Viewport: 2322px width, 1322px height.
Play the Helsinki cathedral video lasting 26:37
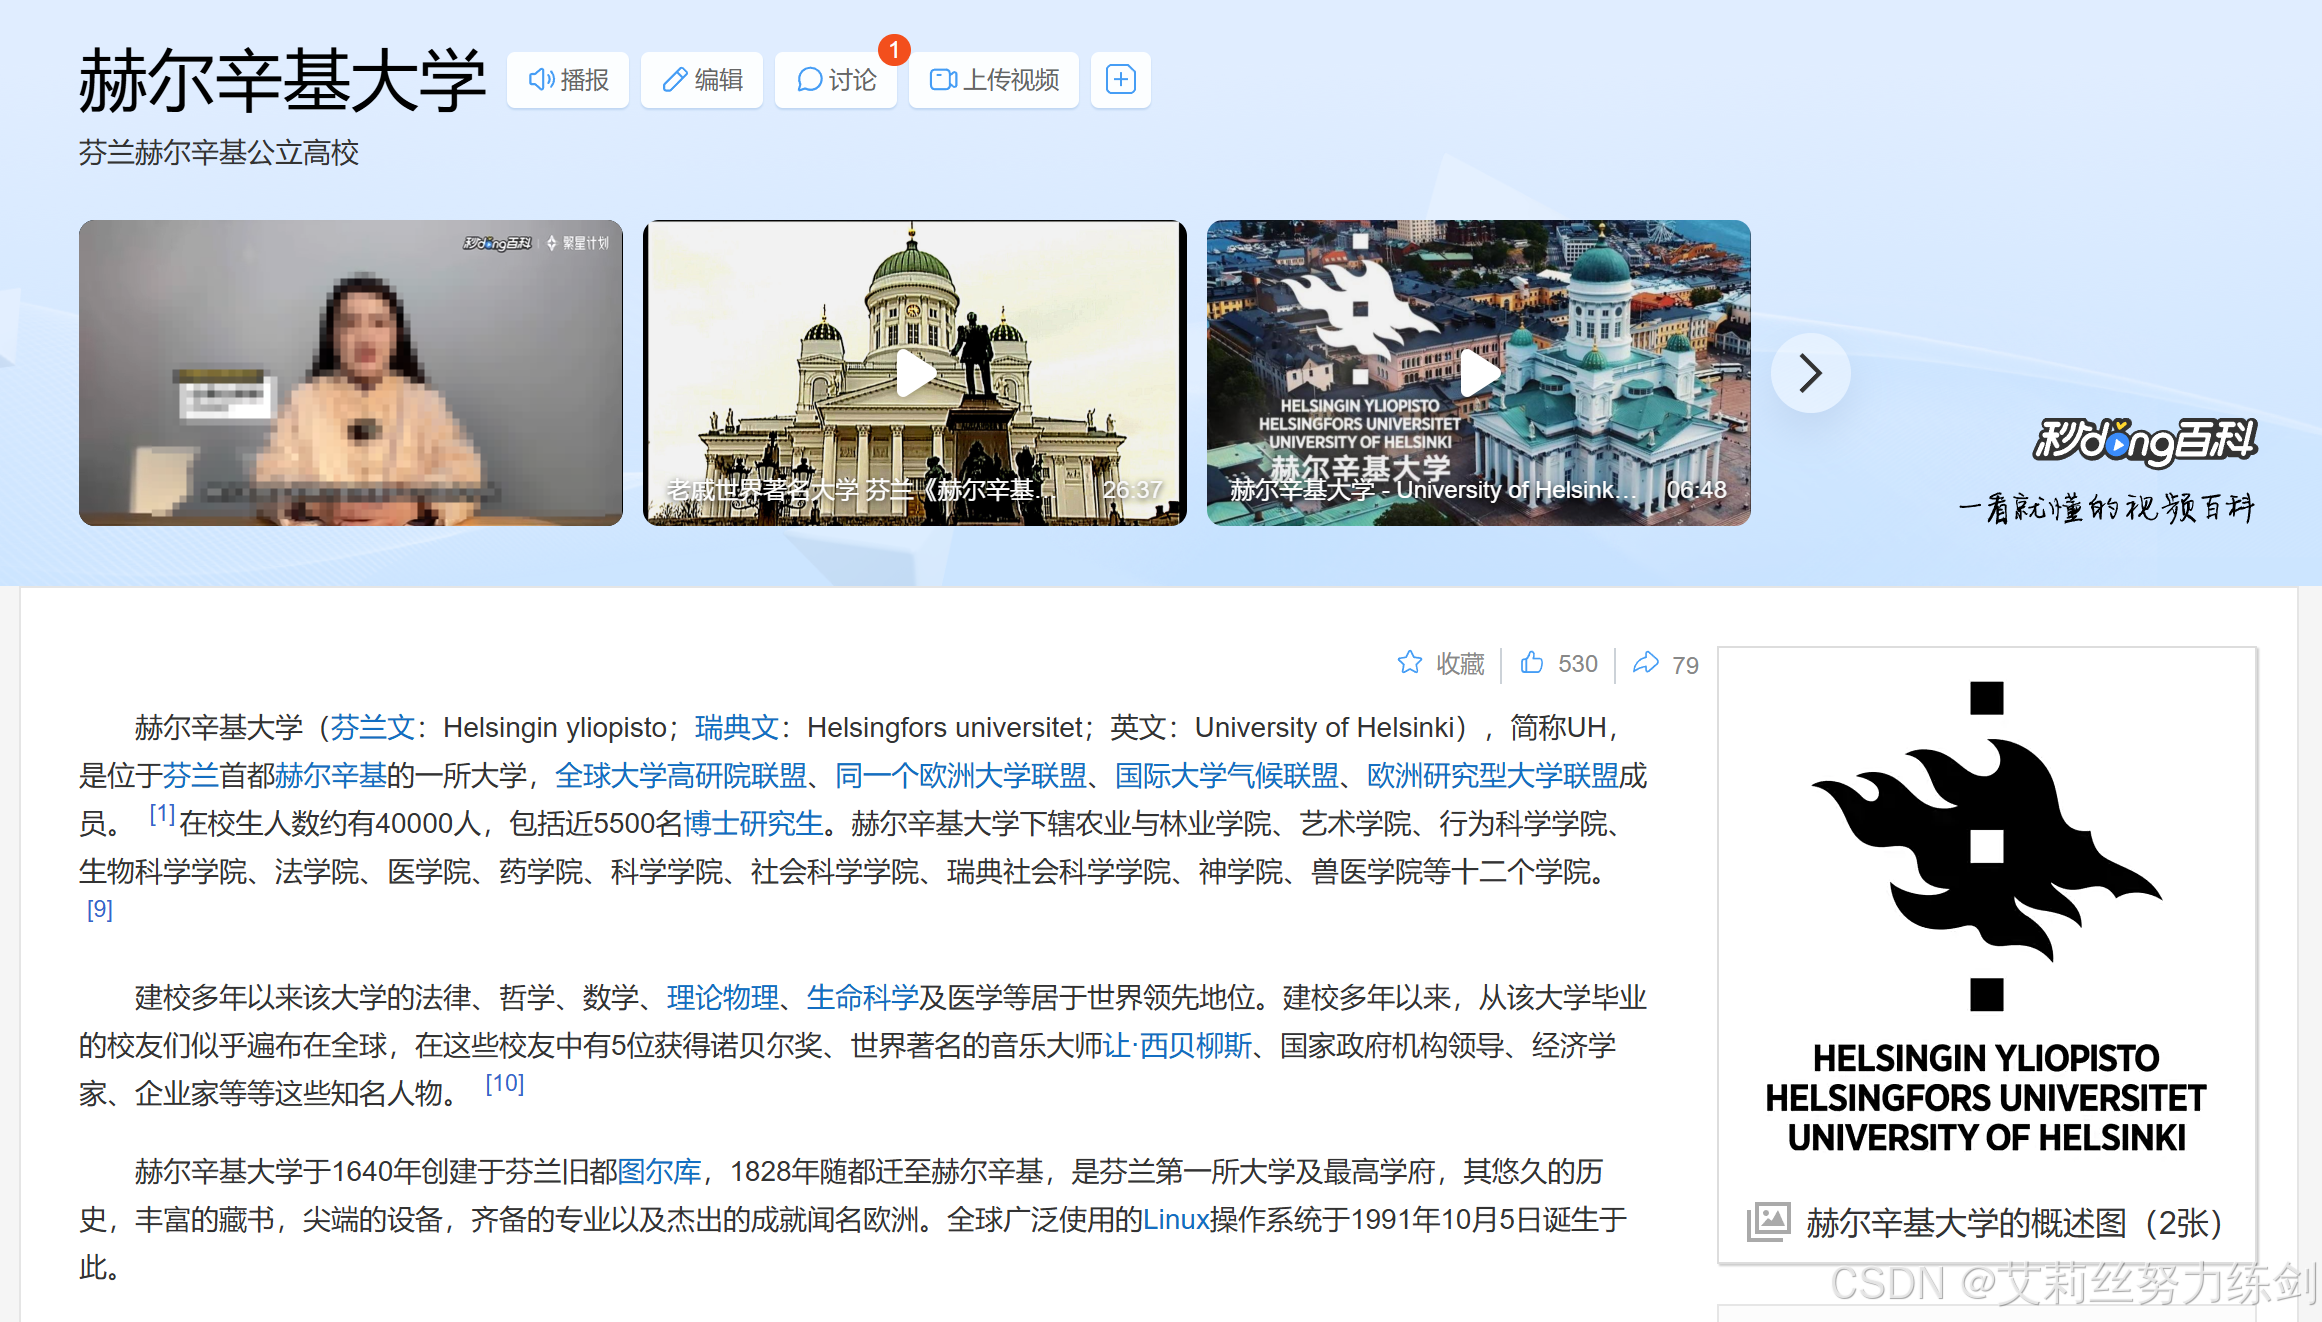914,374
